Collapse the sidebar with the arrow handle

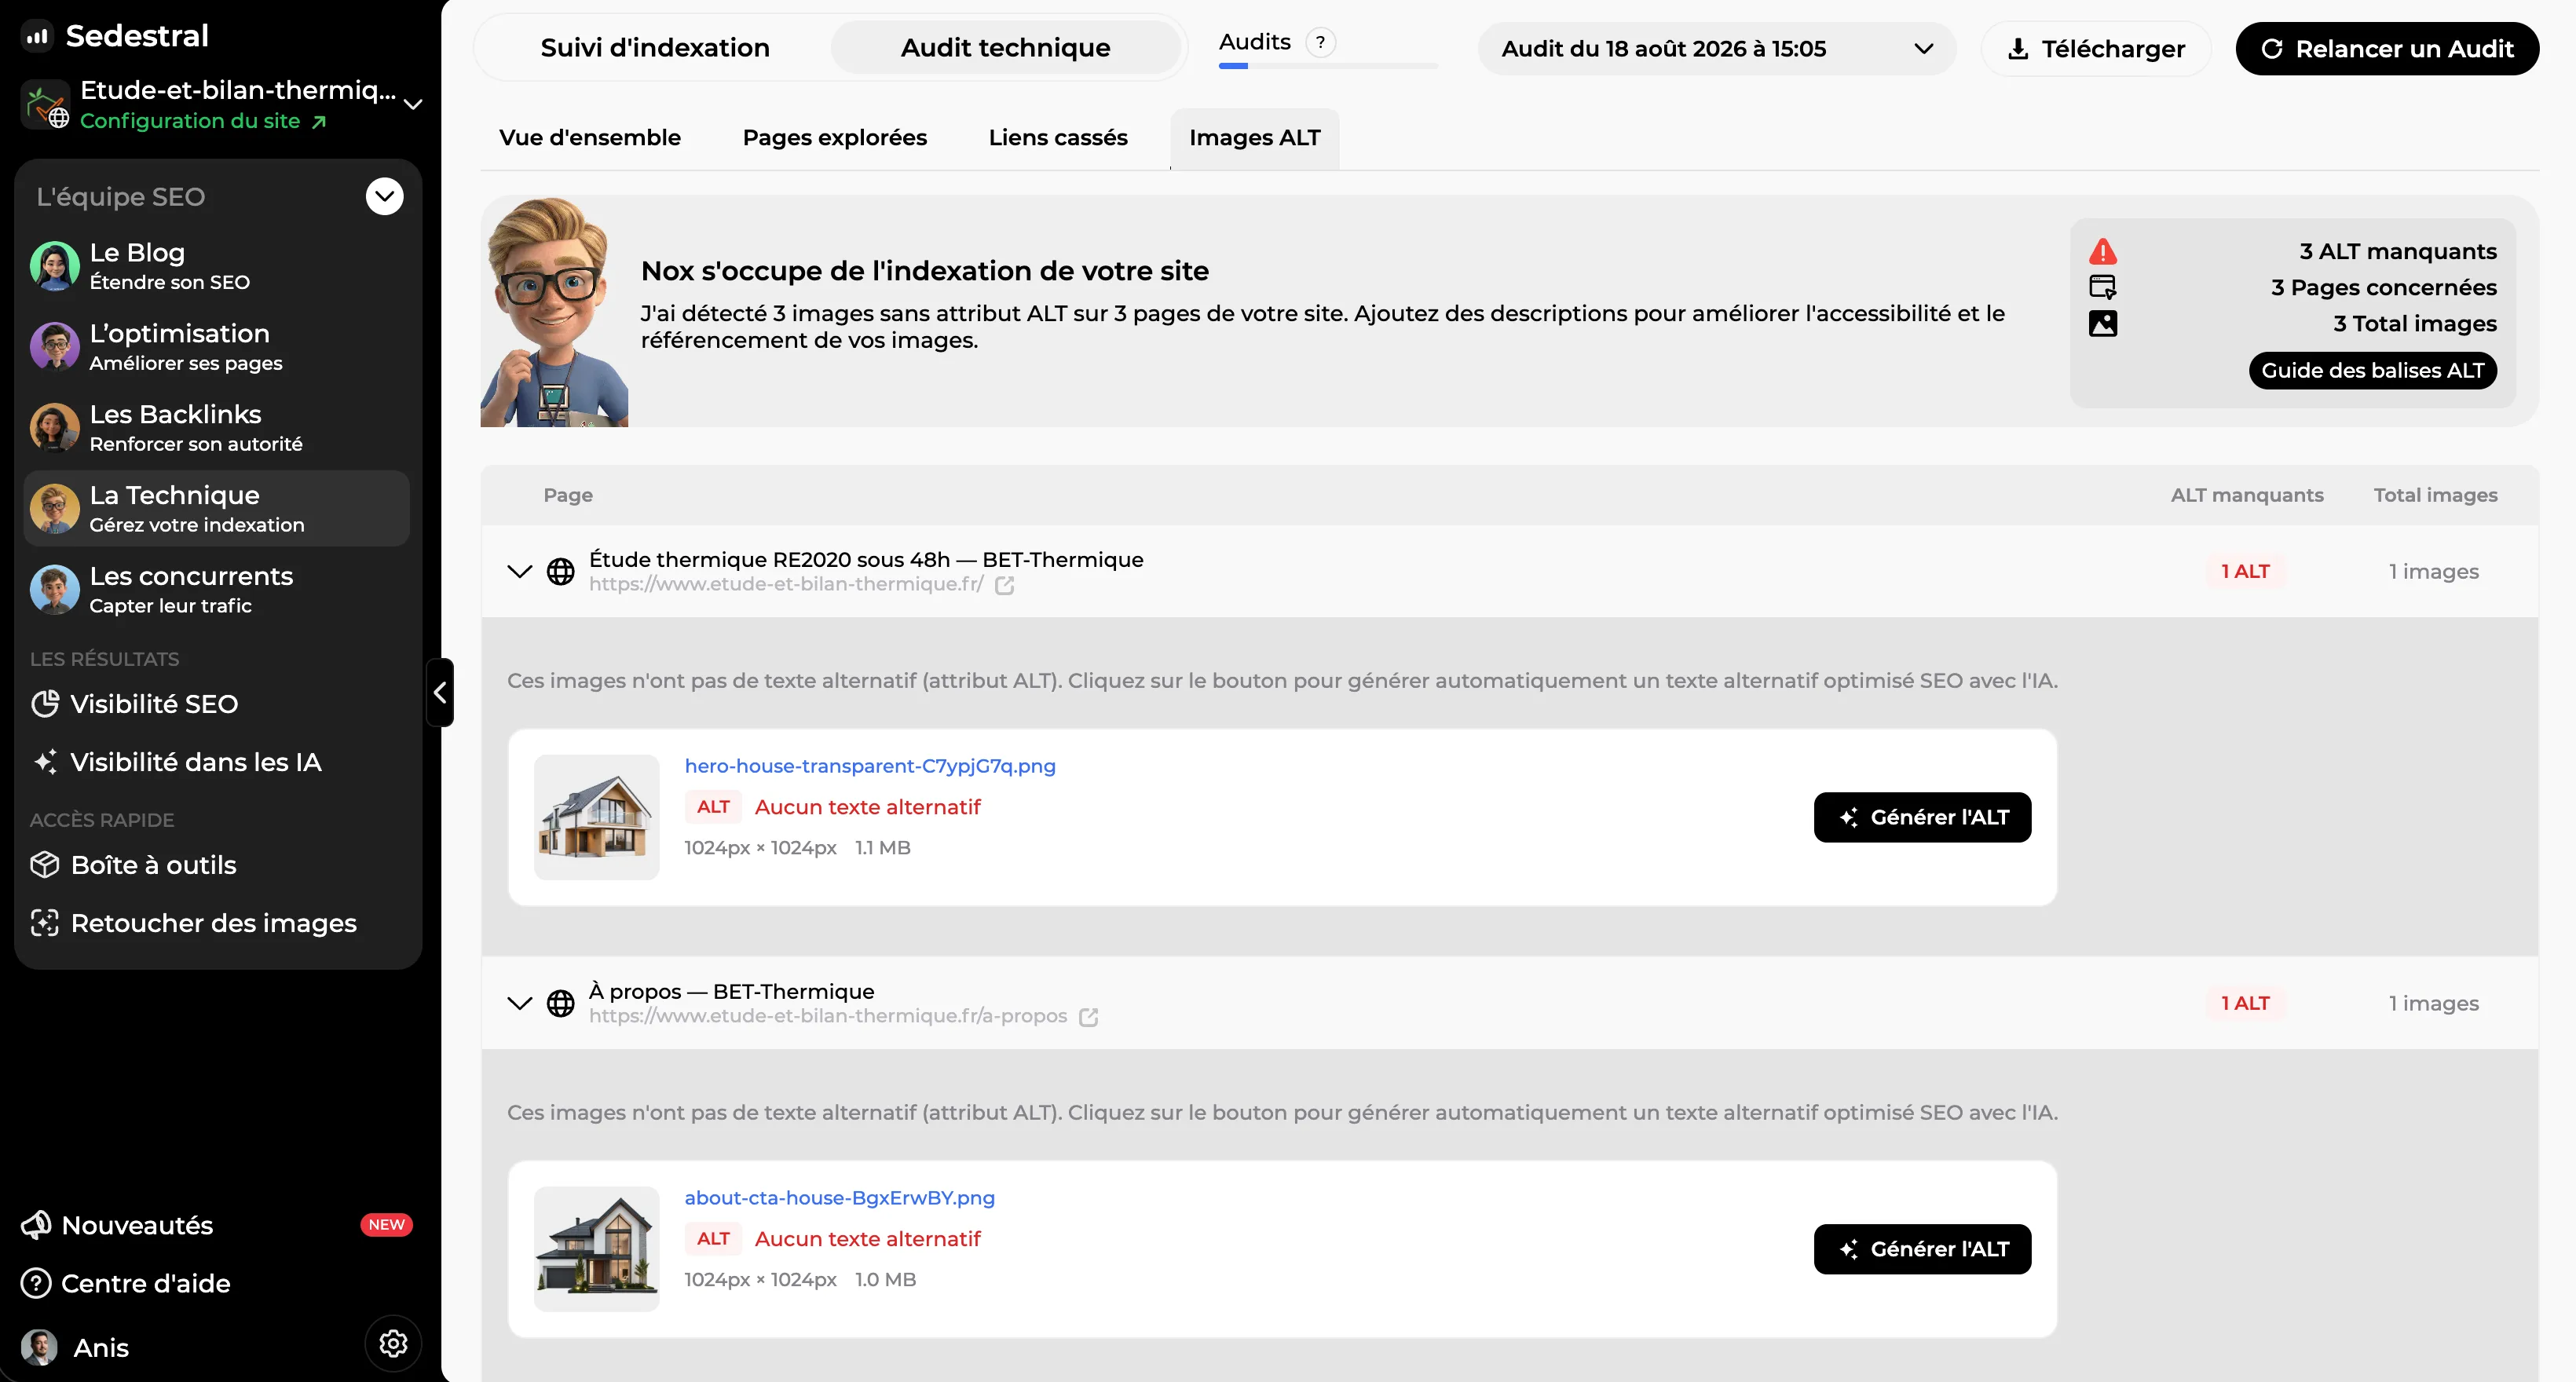point(440,692)
